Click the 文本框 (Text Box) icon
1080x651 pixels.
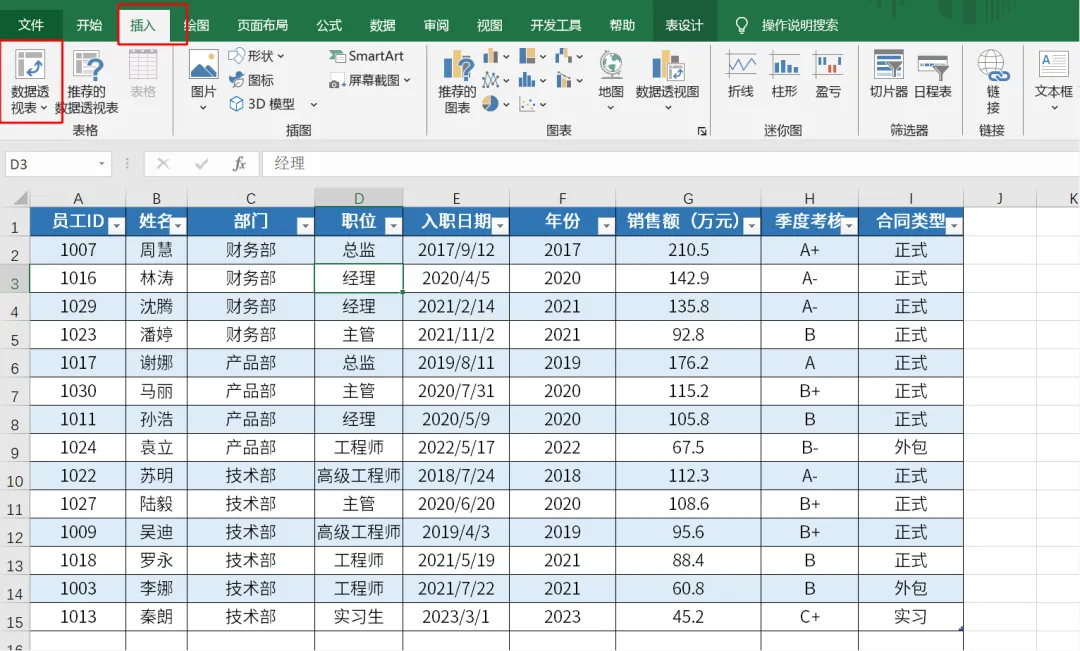point(1054,65)
